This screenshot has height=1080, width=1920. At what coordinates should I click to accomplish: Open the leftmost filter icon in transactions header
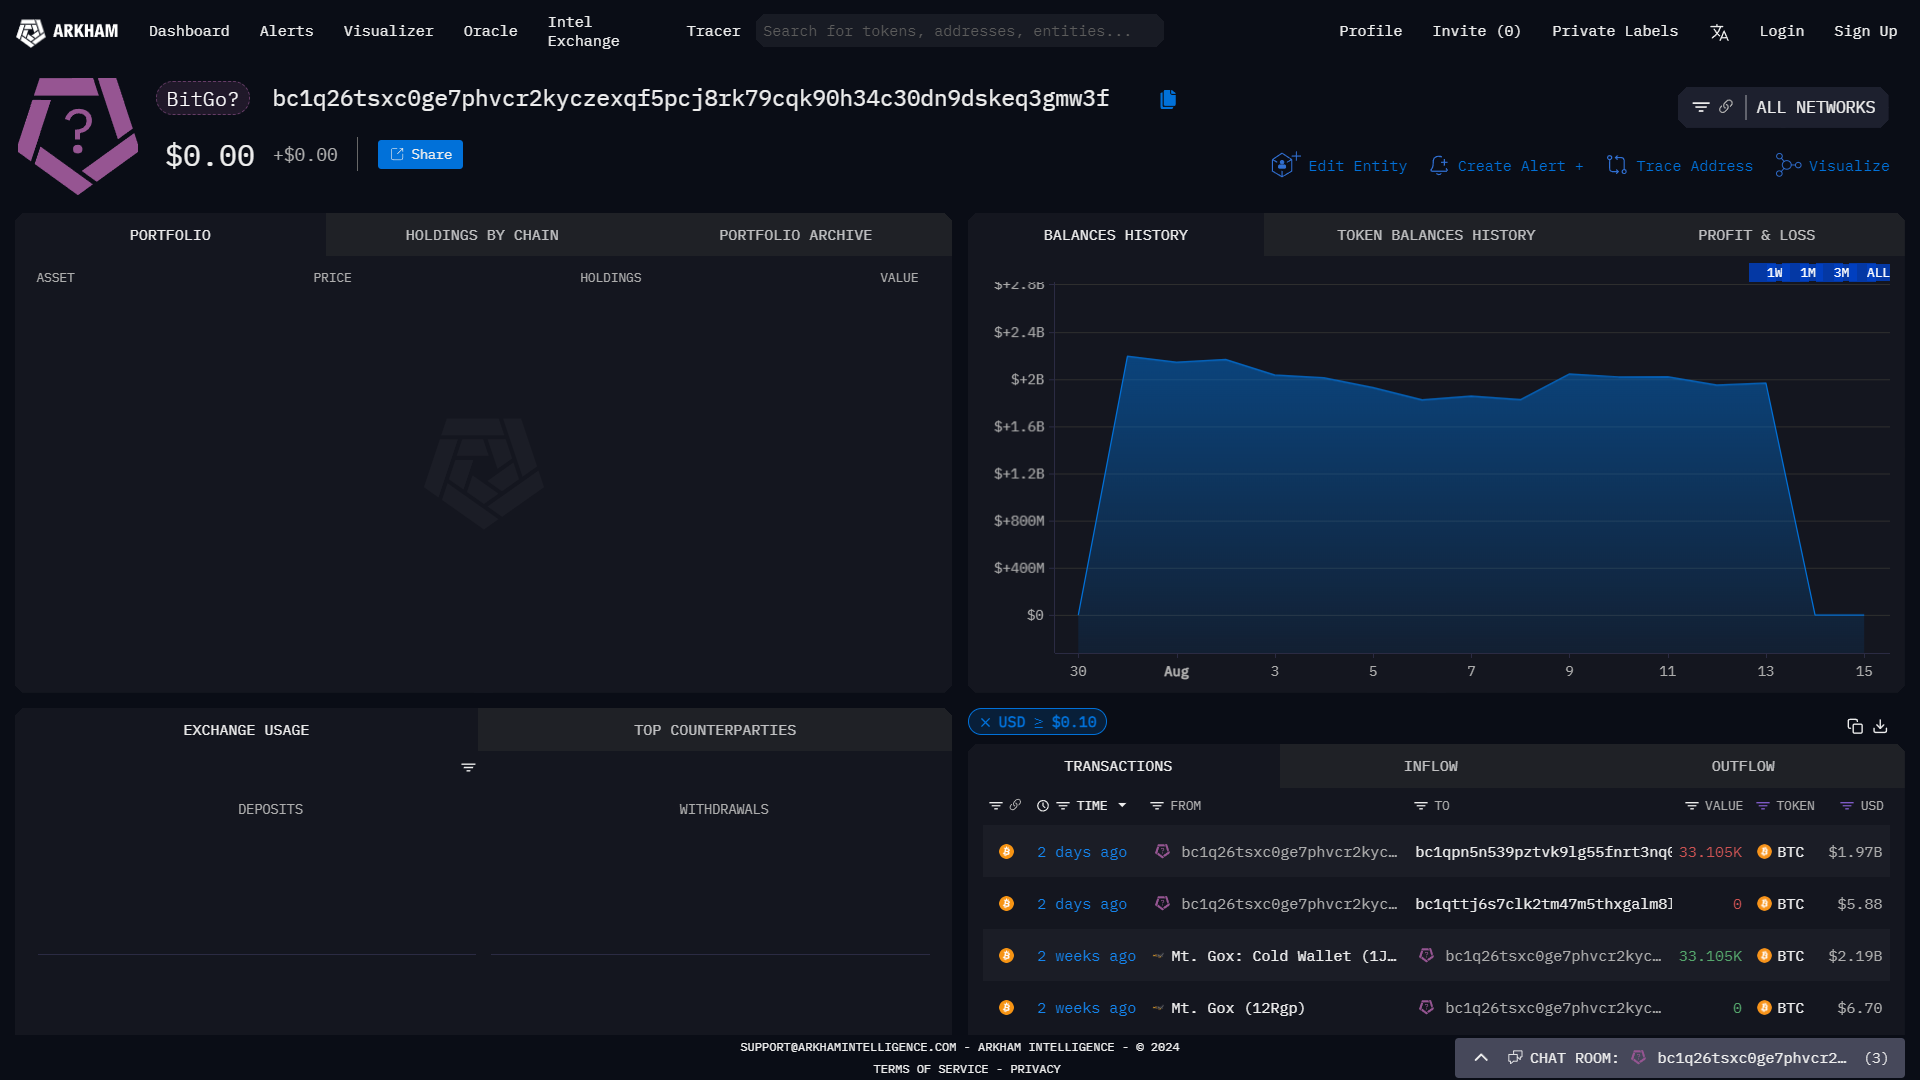995,806
